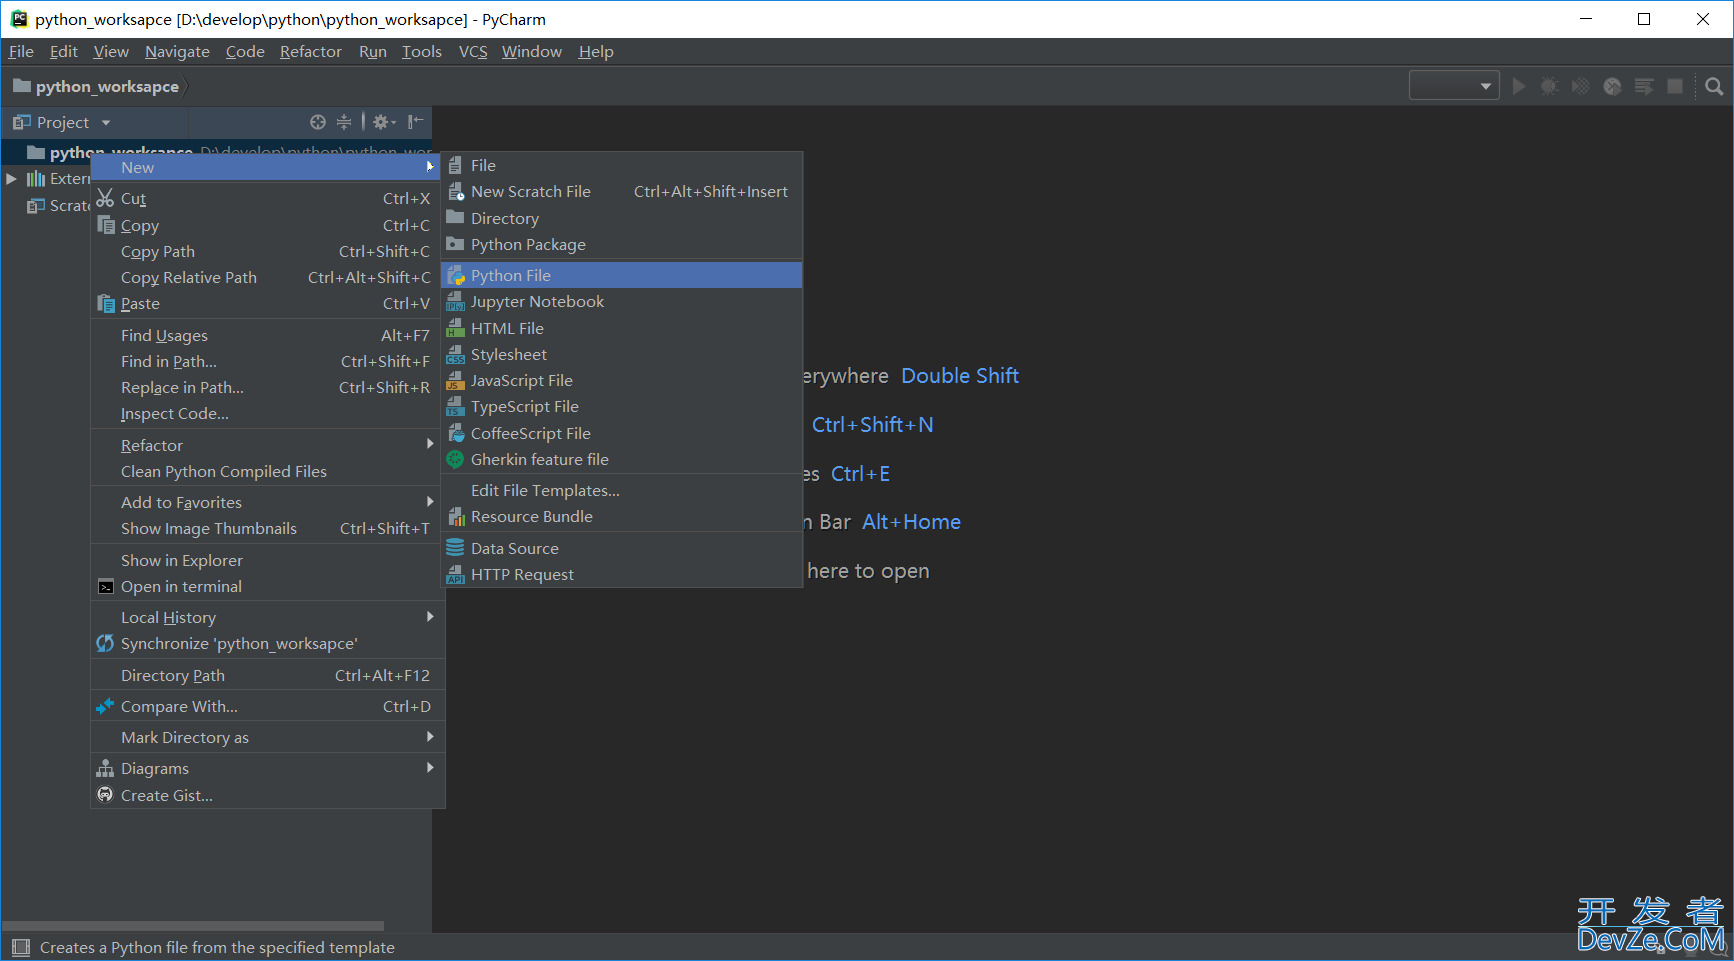The width and height of the screenshot is (1734, 961).
Task: Select Scratches node in project tree
Action: 58,205
